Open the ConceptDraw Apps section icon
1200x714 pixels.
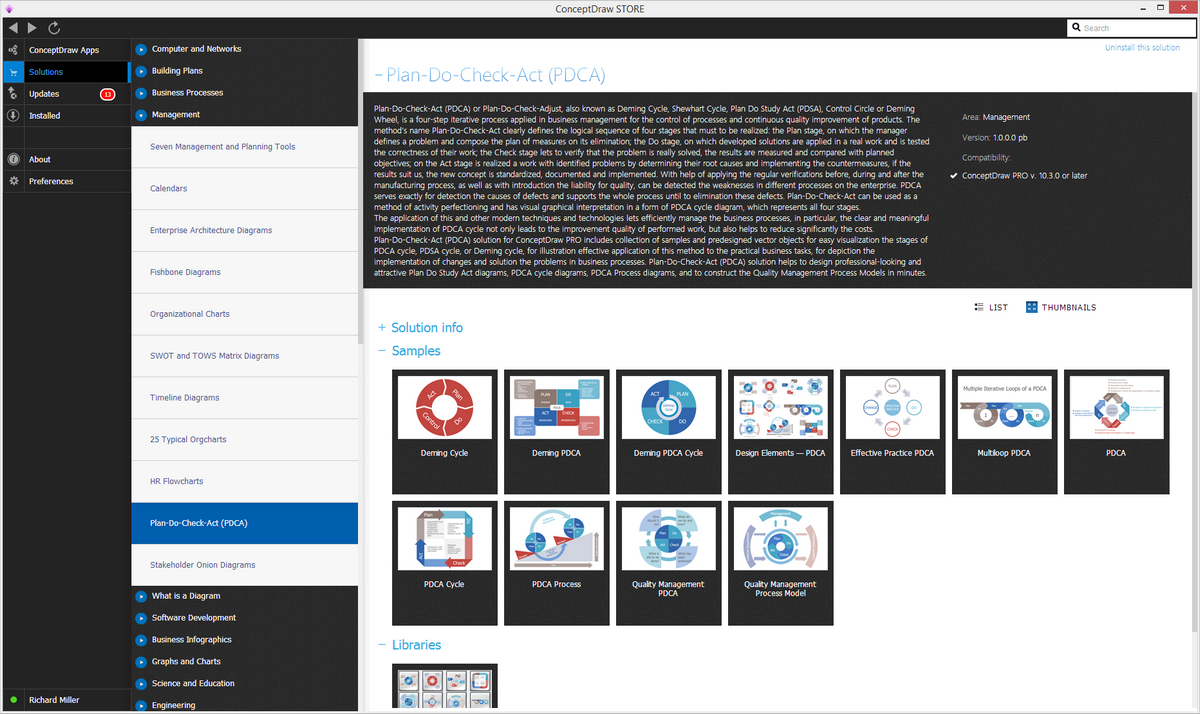pyautogui.click(x=12, y=50)
